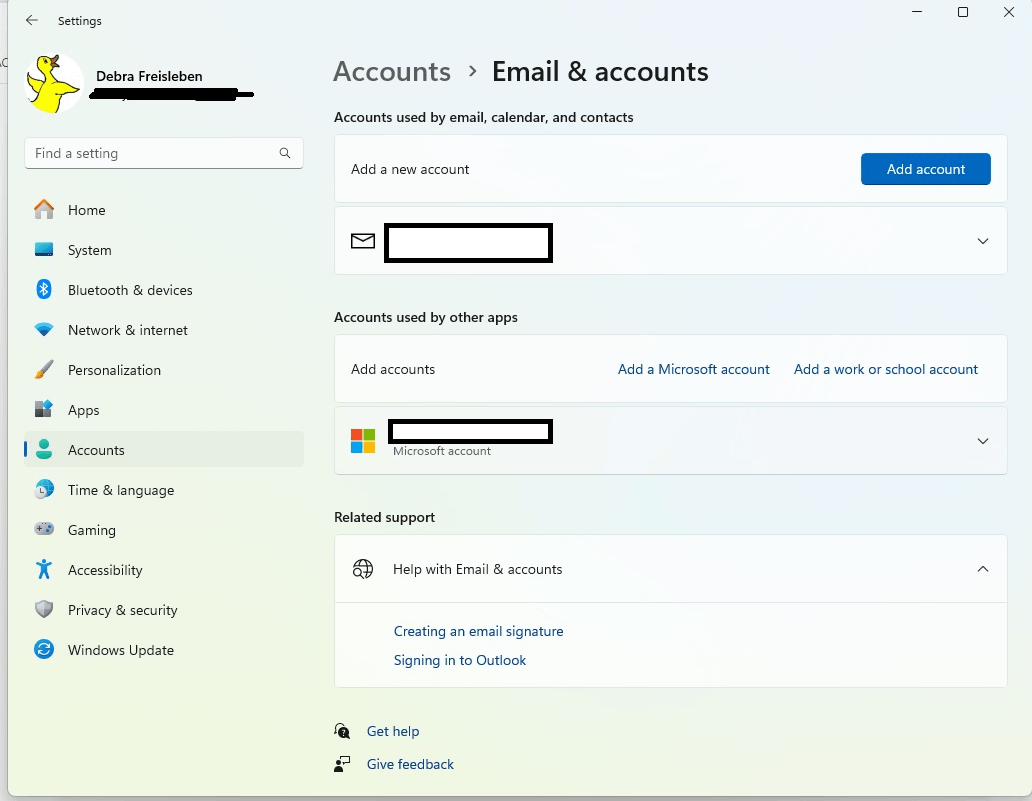This screenshot has width=1032, height=801.
Task: Select Accessibility label
Action: [105, 570]
